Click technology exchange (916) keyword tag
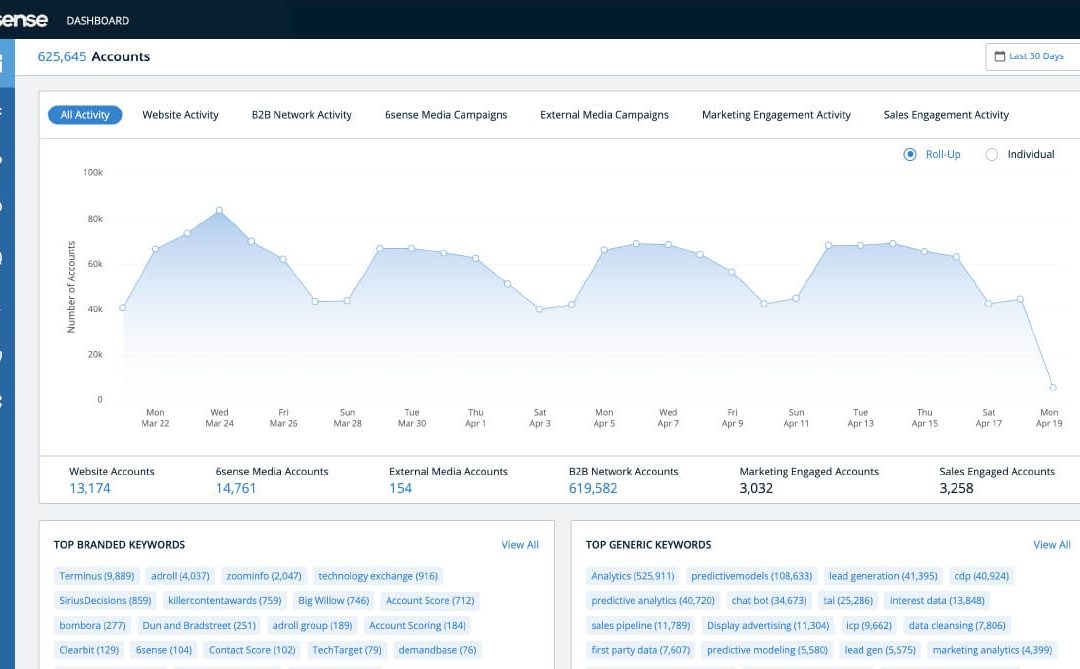The height and width of the screenshot is (669, 1080). click(x=377, y=576)
